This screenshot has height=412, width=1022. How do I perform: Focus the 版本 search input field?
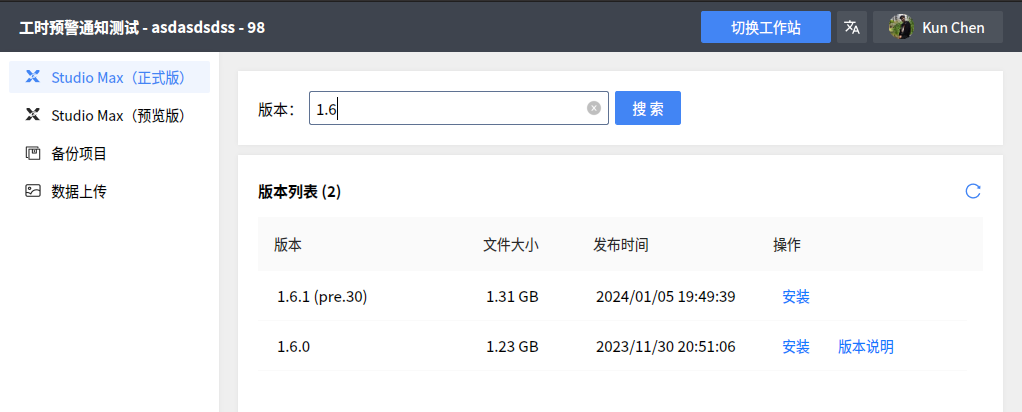pos(459,108)
